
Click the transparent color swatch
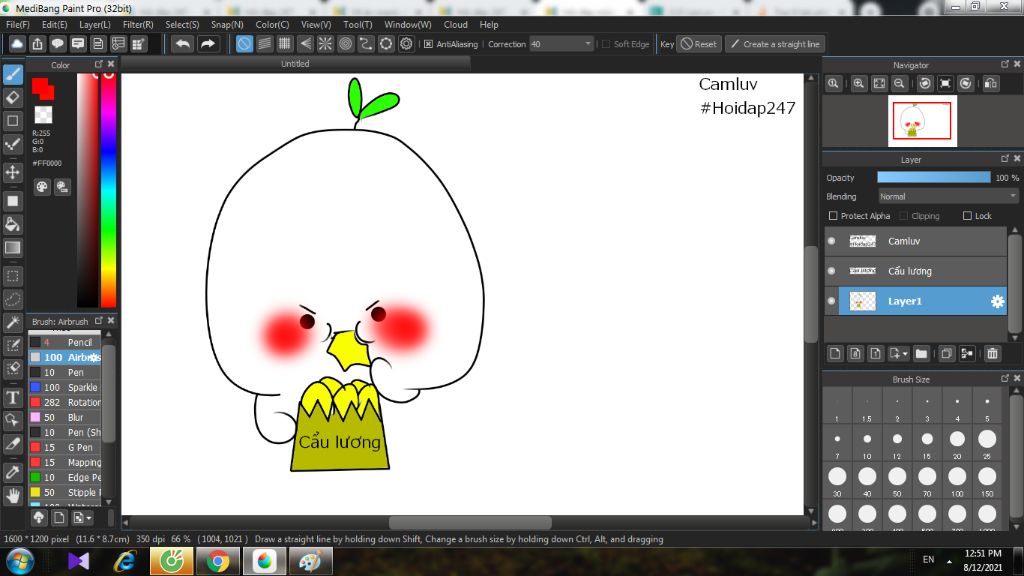click(43, 115)
